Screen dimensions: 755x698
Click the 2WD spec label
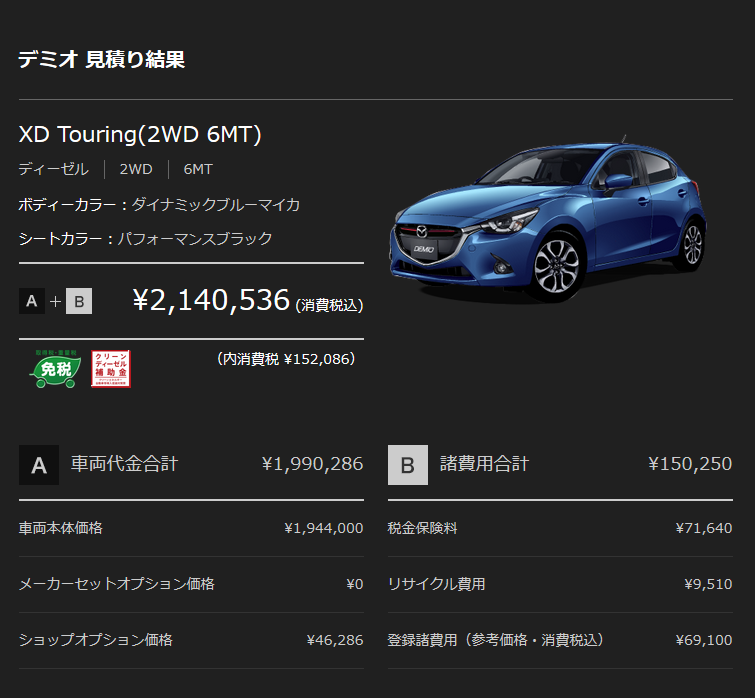coord(136,169)
